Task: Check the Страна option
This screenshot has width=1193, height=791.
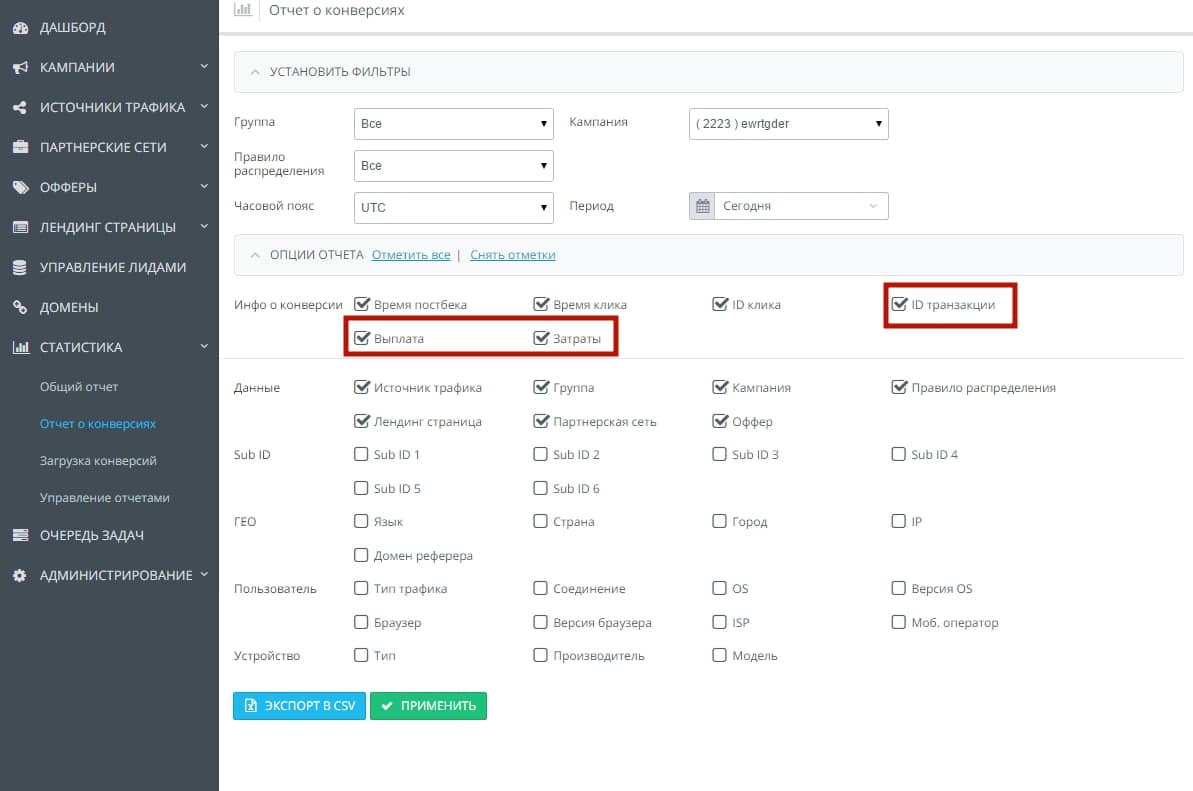Action: (x=540, y=521)
